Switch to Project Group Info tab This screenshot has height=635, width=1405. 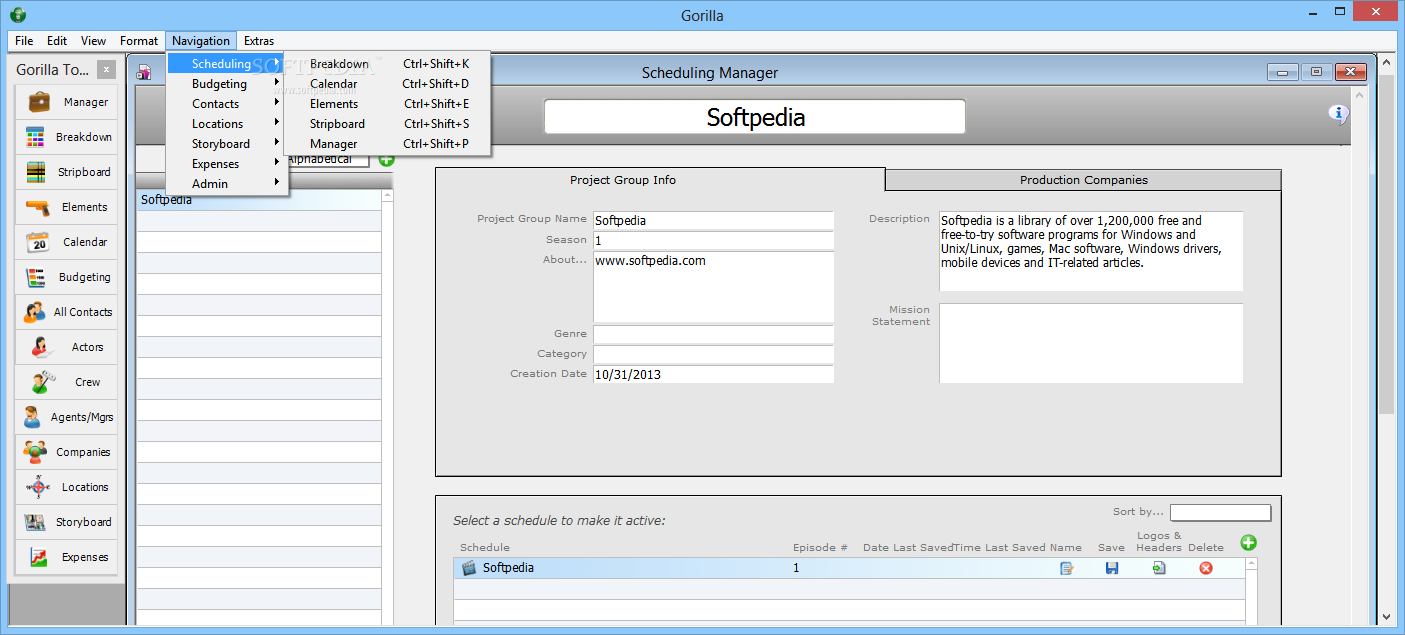pos(660,180)
